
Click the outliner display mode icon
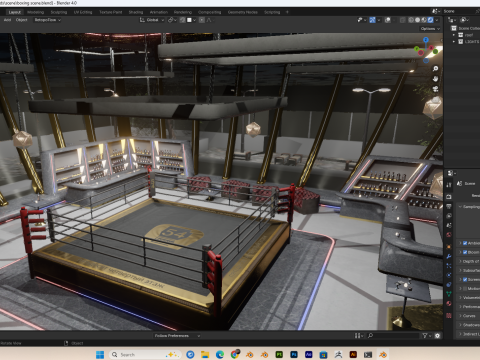point(464,20)
